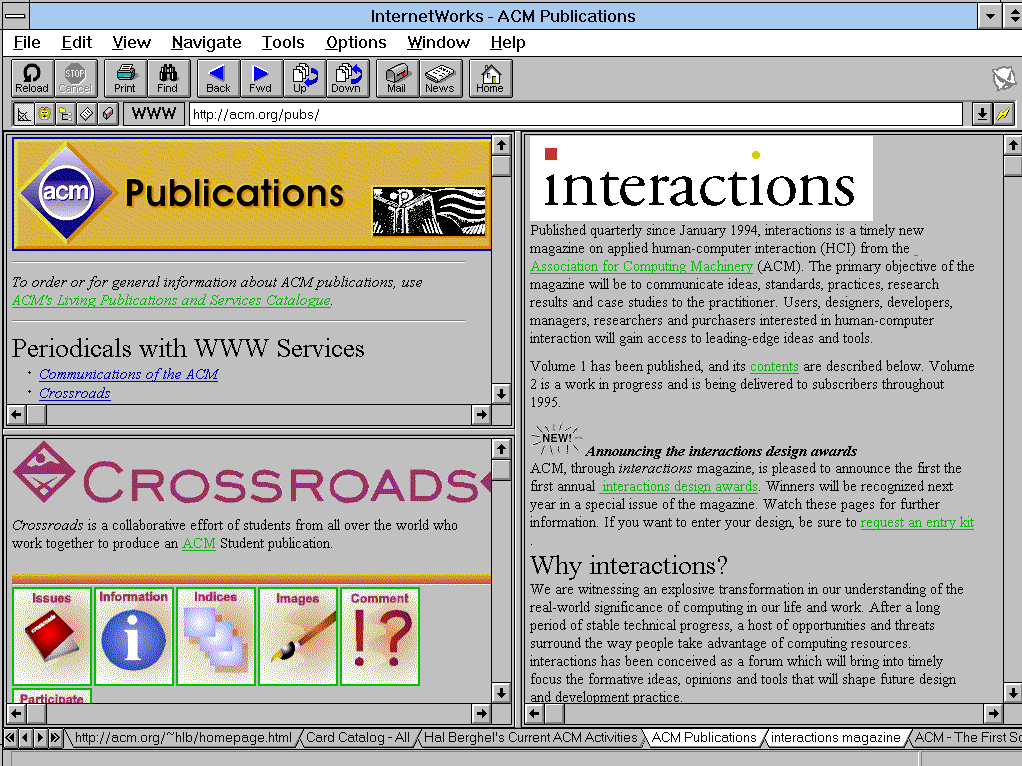The height and width of the screenshot is (766, 1022).
Task: Click the InternetWorks logo at the toolbar's right
Action: (1004, 79)
